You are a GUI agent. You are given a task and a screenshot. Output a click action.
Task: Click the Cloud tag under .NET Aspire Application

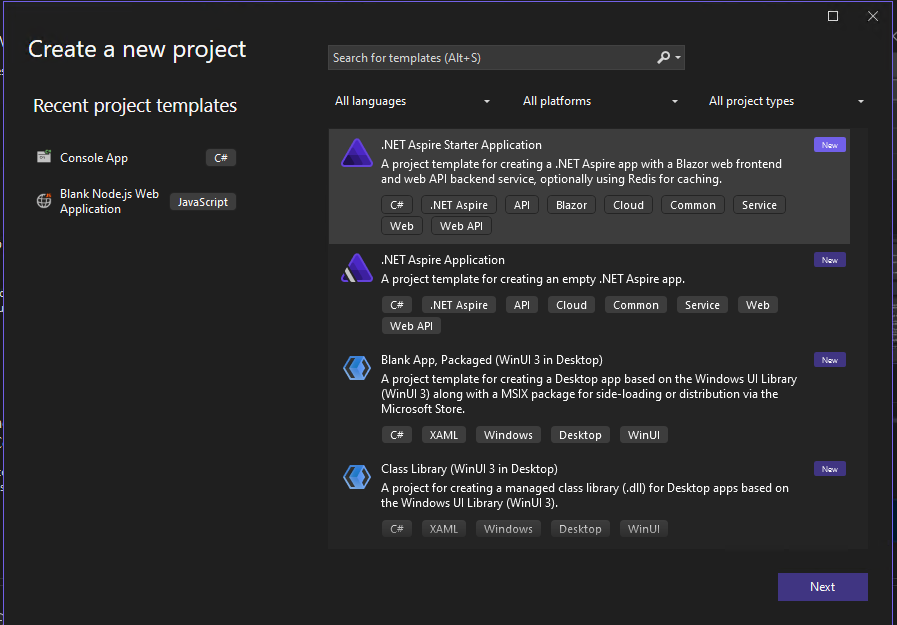pyautogui.click(x=571, y=304)
